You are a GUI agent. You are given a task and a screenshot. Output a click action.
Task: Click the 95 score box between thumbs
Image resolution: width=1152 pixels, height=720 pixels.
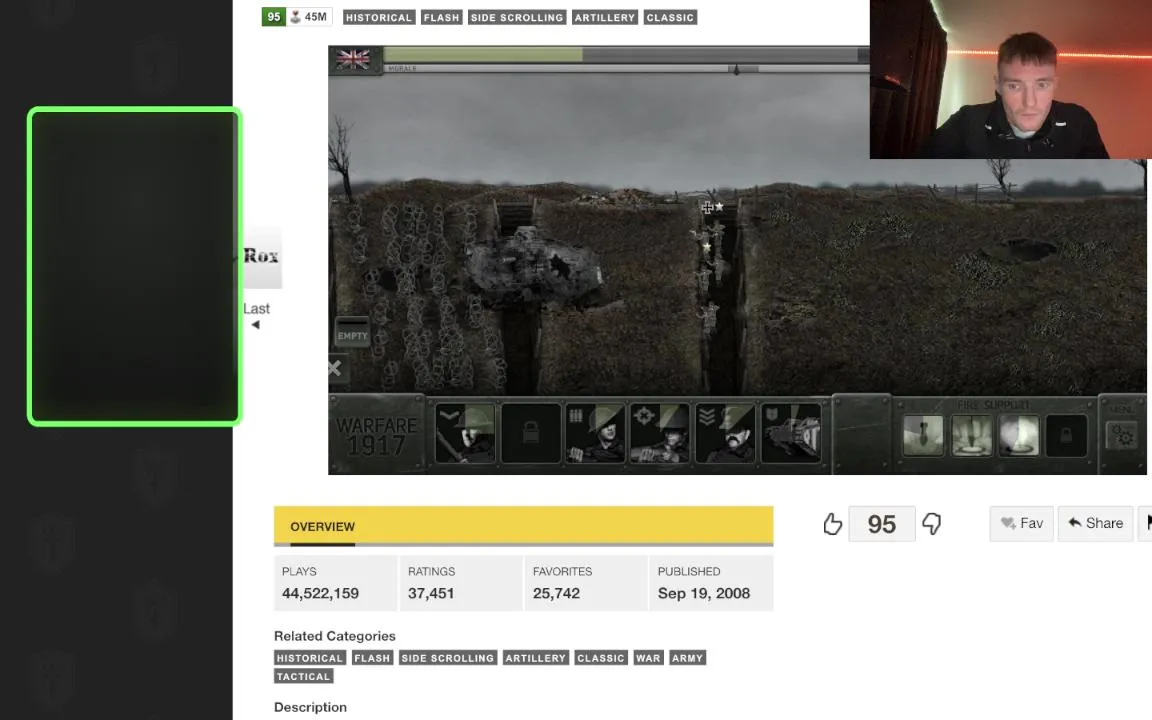tap(882, 524)
